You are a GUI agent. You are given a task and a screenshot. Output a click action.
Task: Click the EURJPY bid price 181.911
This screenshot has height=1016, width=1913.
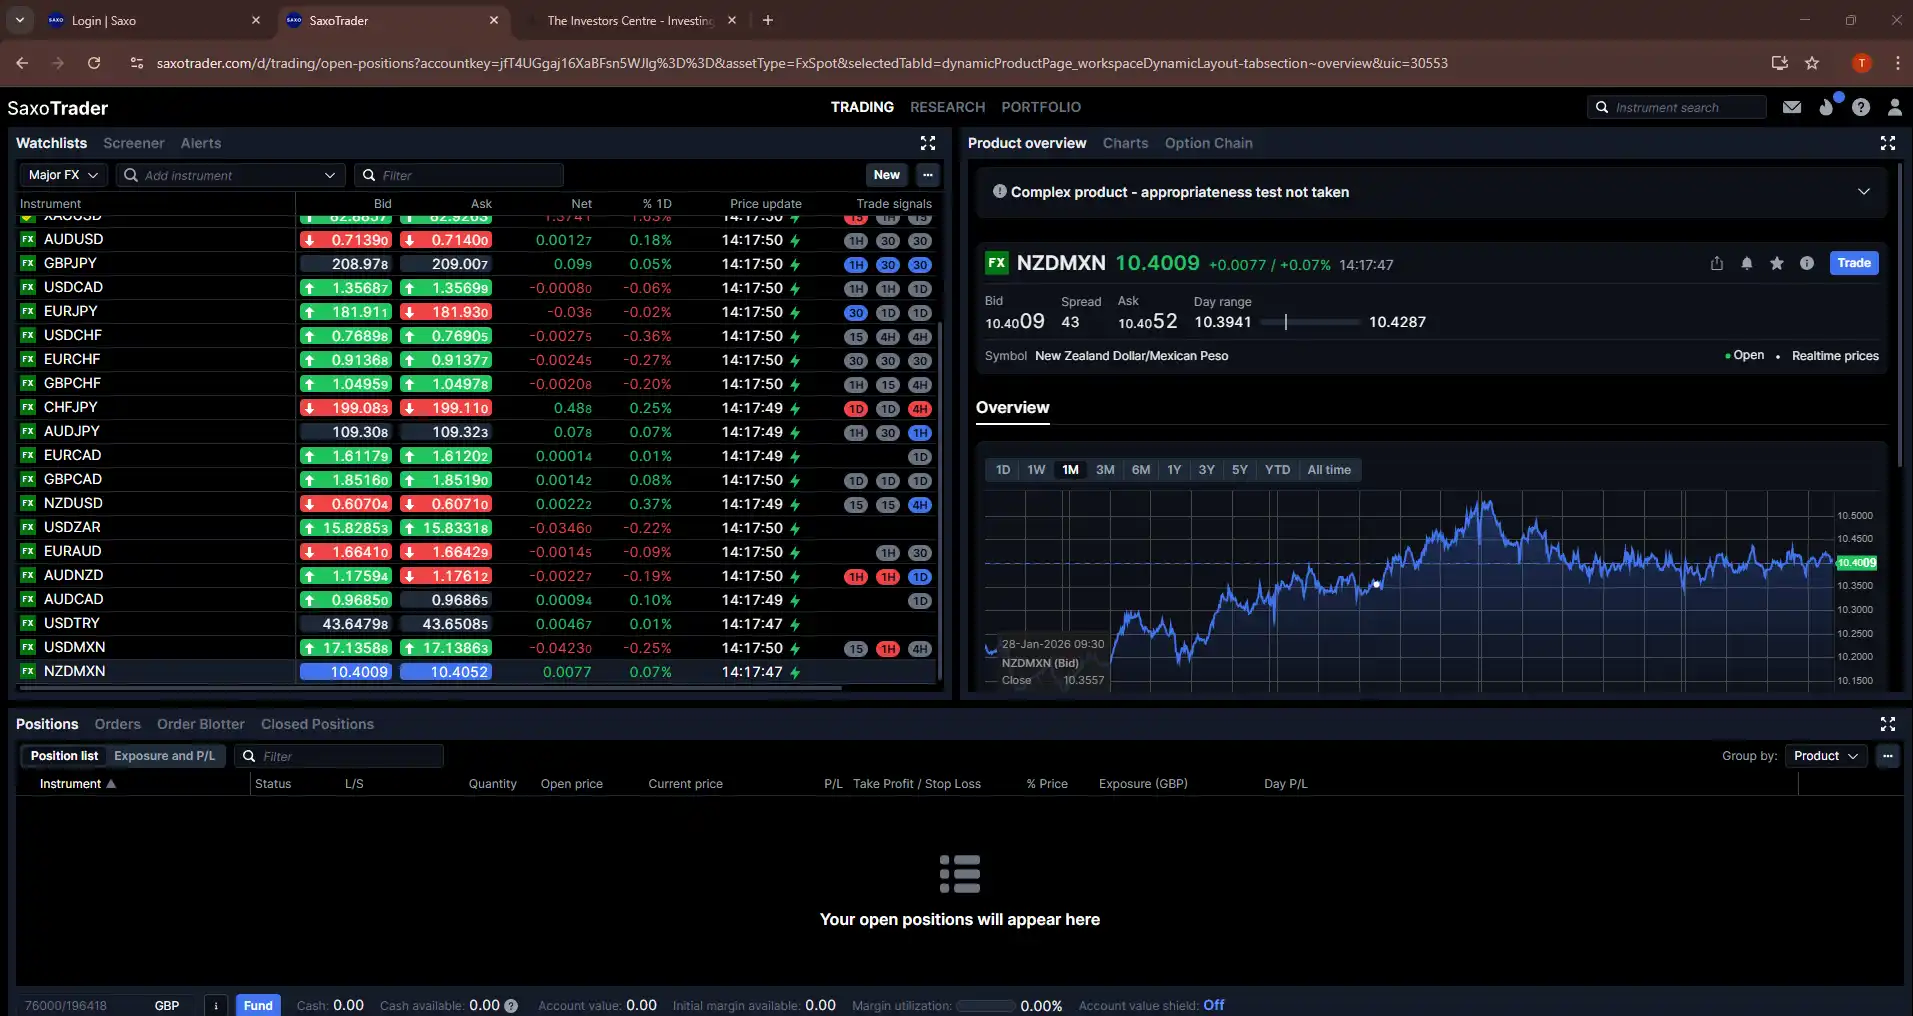click(347, 312)
